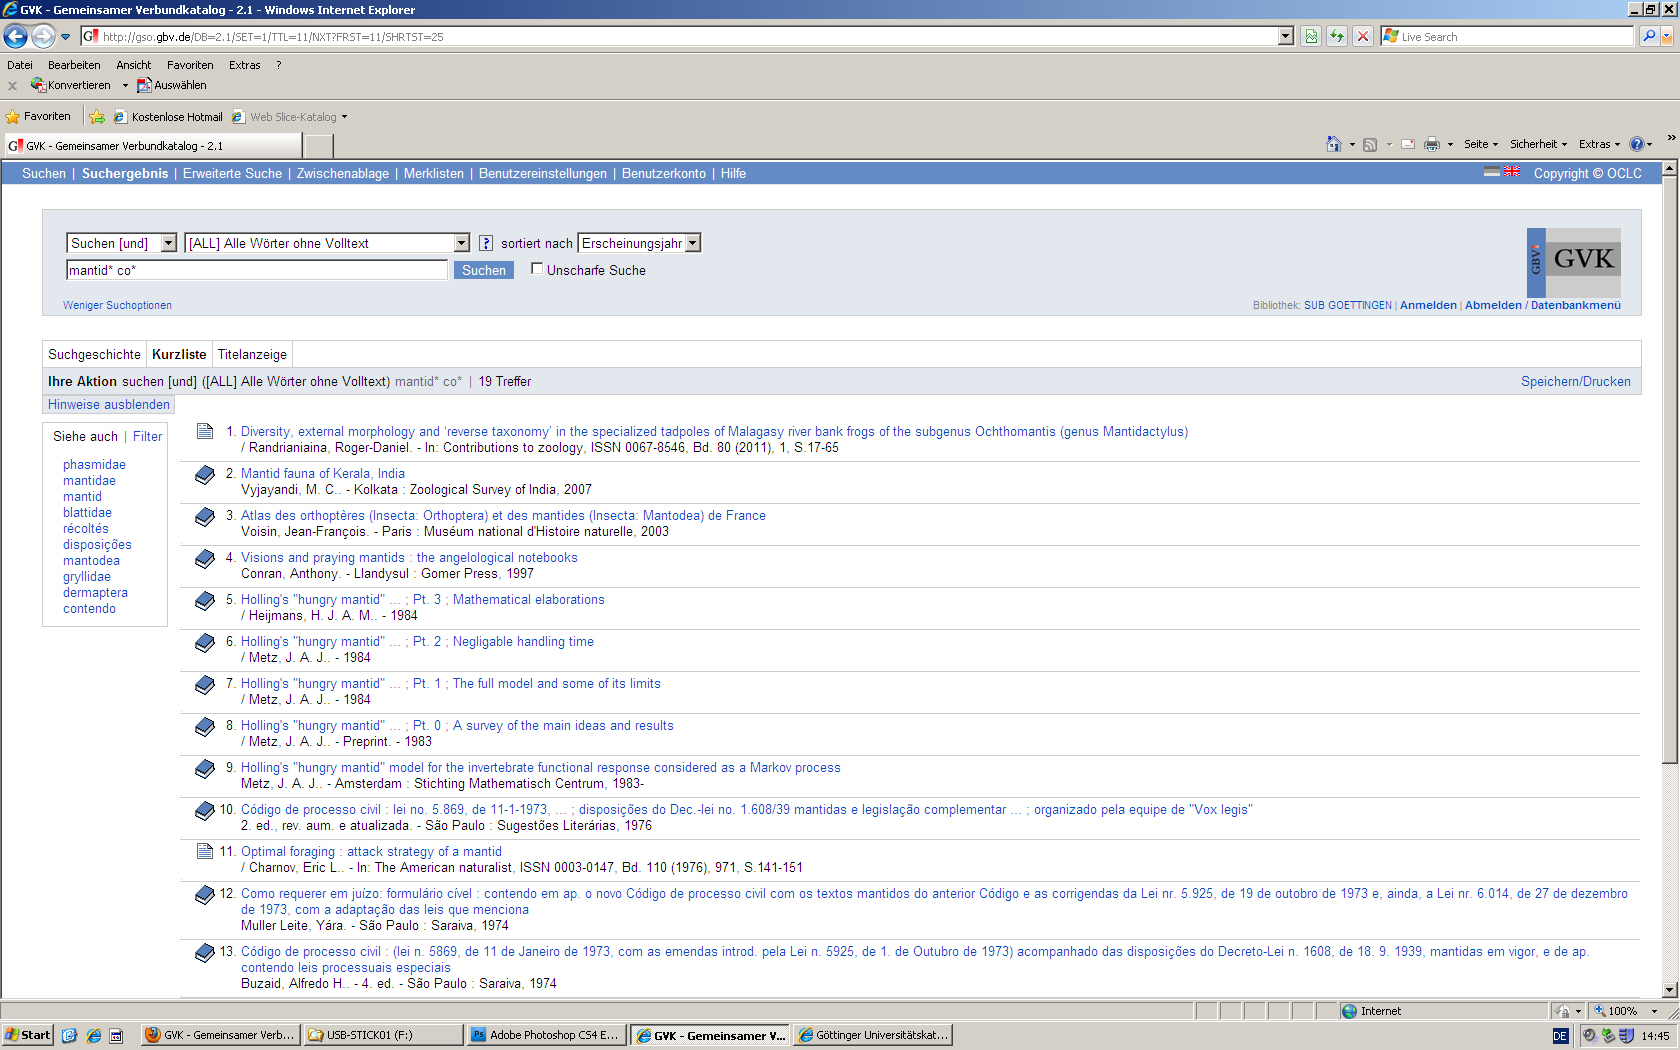Image resolution: width=1680 pixels, height=1050 pixels.
Task: Enable the Unscharfe Suche checkbox
Action: [x=537, y=269]
